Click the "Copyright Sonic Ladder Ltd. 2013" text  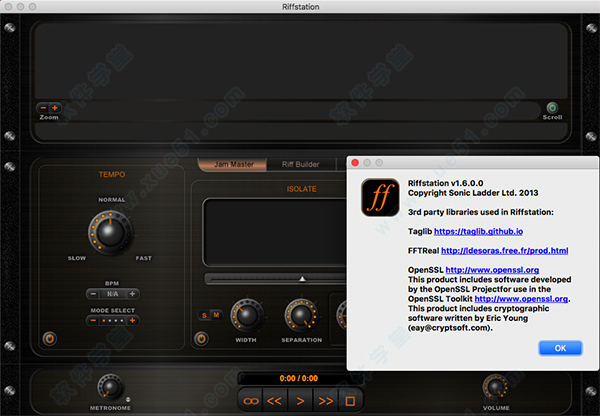473,193
